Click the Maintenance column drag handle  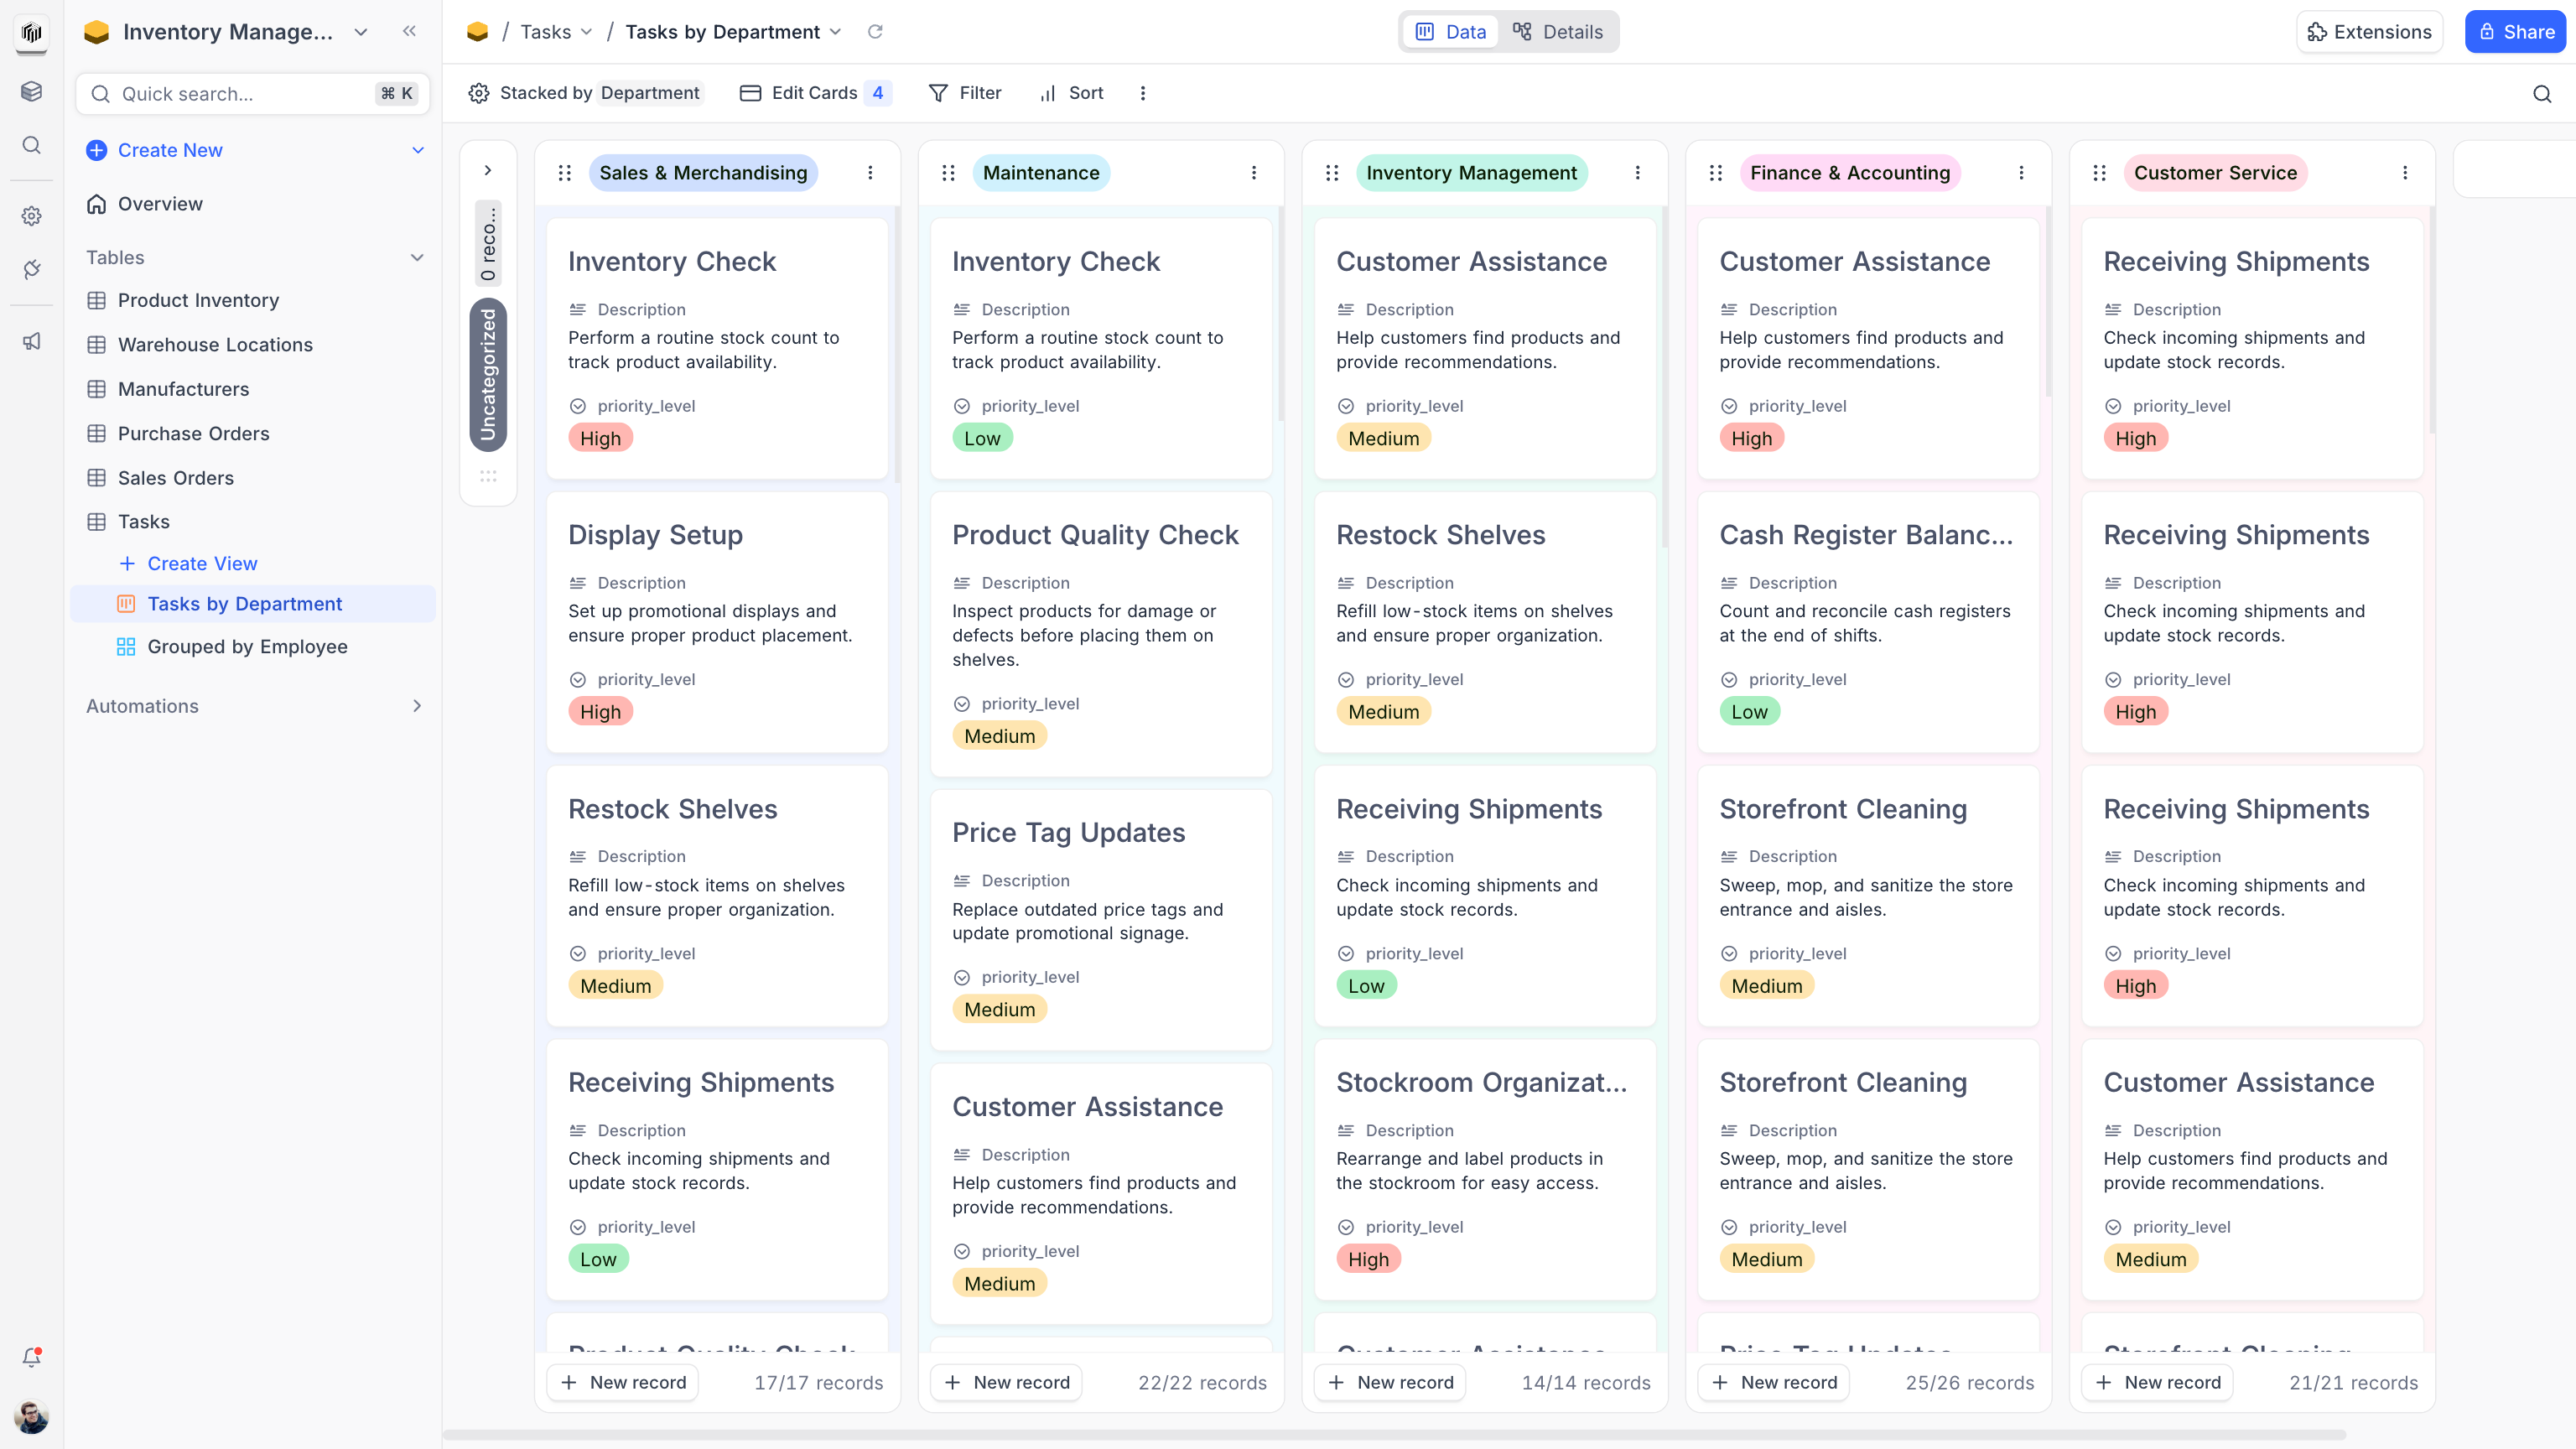[x=948, y=173]
